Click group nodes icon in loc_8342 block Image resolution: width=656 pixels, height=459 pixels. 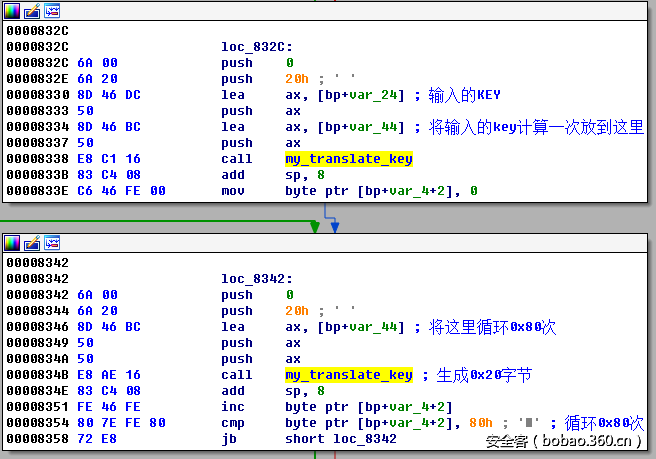pyautogui.click(x=51, y=243)
